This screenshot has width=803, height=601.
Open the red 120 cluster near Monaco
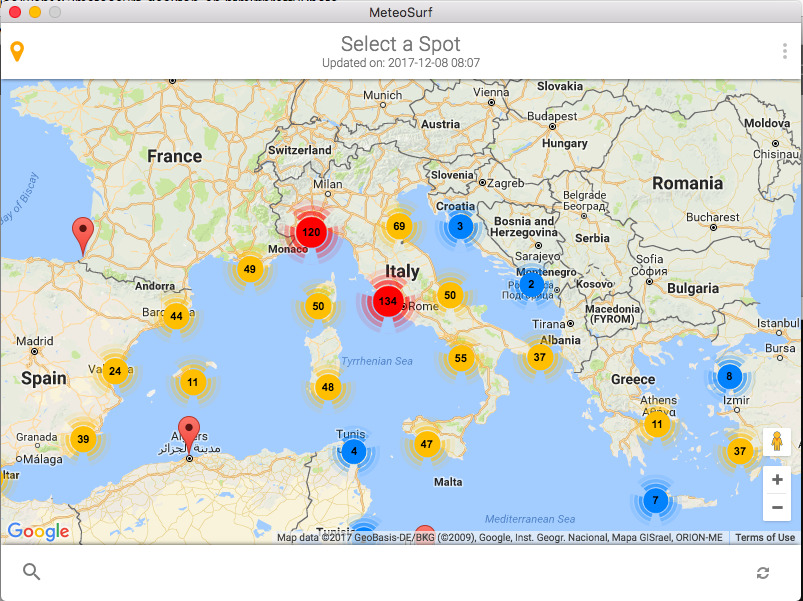311,232
